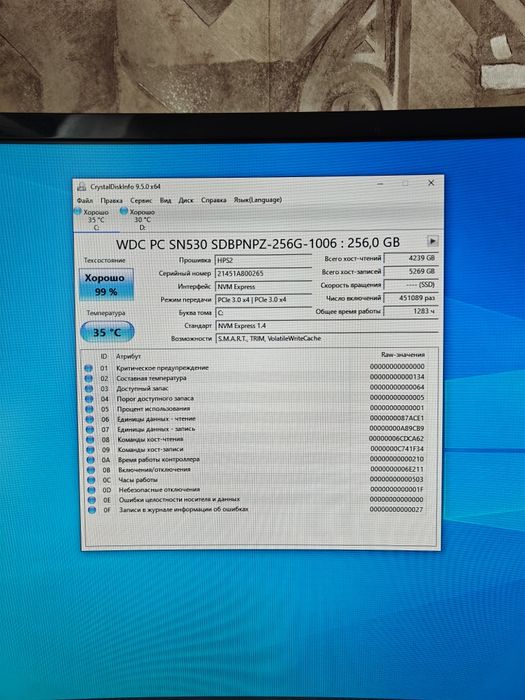This screenshot has width=525, height=700.
Task: Click status icon for 0D Небезопасные отключения
Action: point(92,490)
